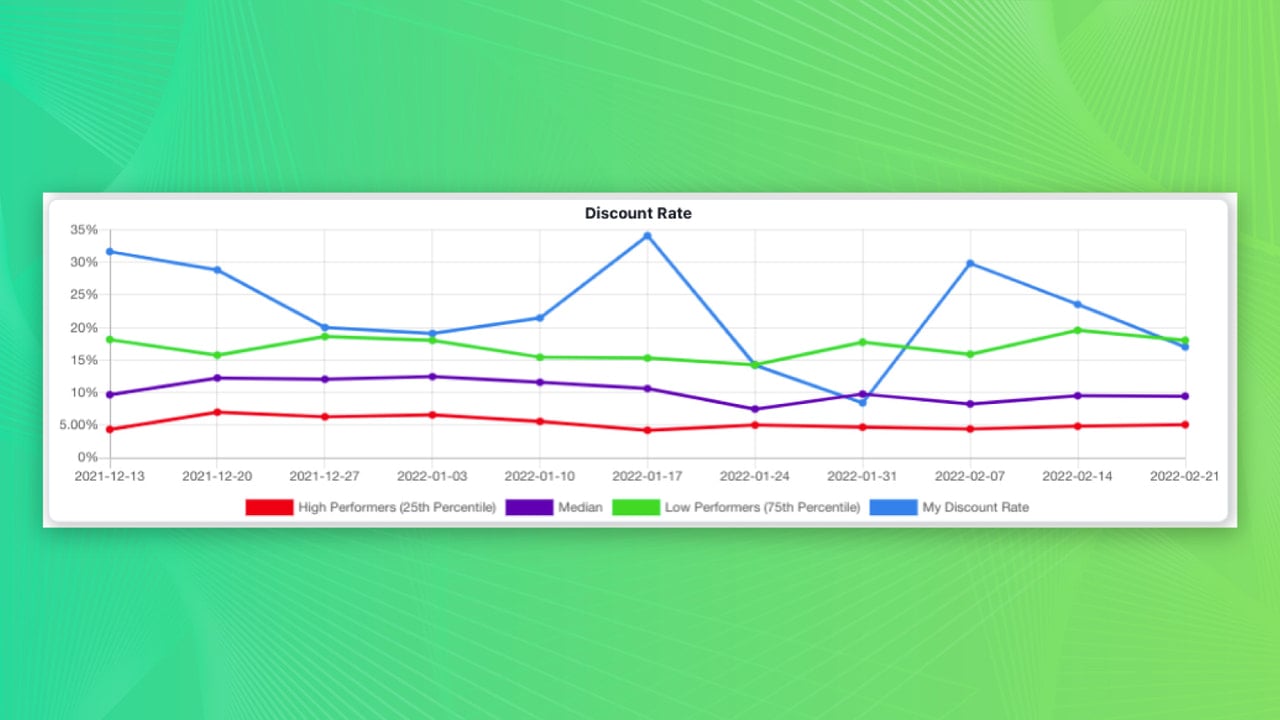Click red data point at 2021-12-20

point(217,412)
